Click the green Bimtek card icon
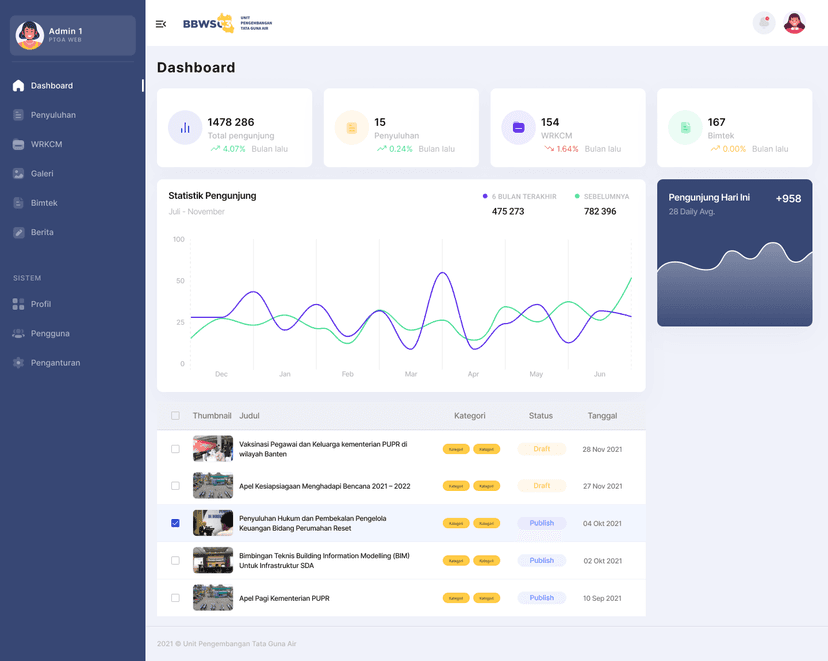Screen dimensions: 828x661 (x=685, y=128)
